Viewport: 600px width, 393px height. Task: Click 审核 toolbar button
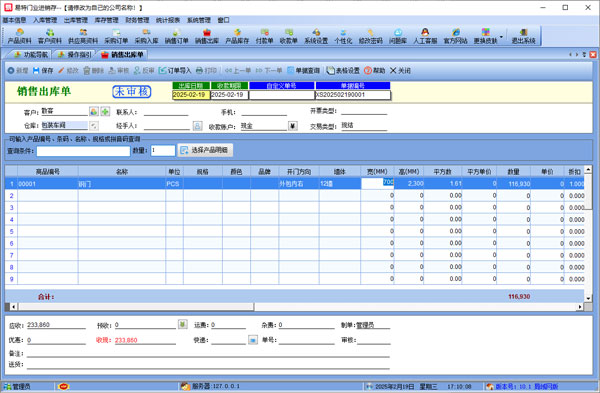[x=119, y=70]
